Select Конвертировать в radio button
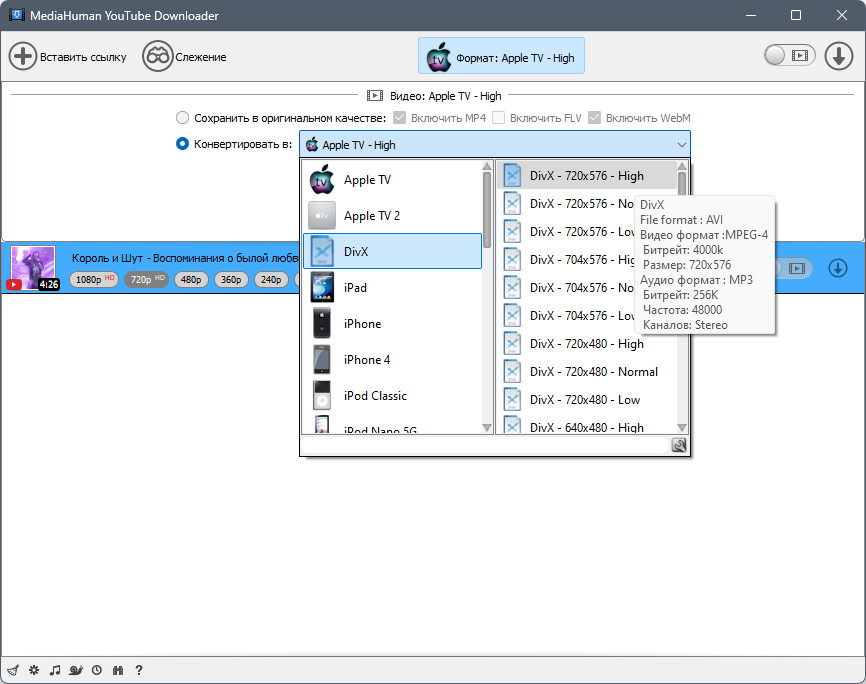866x684 pixels. [x=182, y=144]
